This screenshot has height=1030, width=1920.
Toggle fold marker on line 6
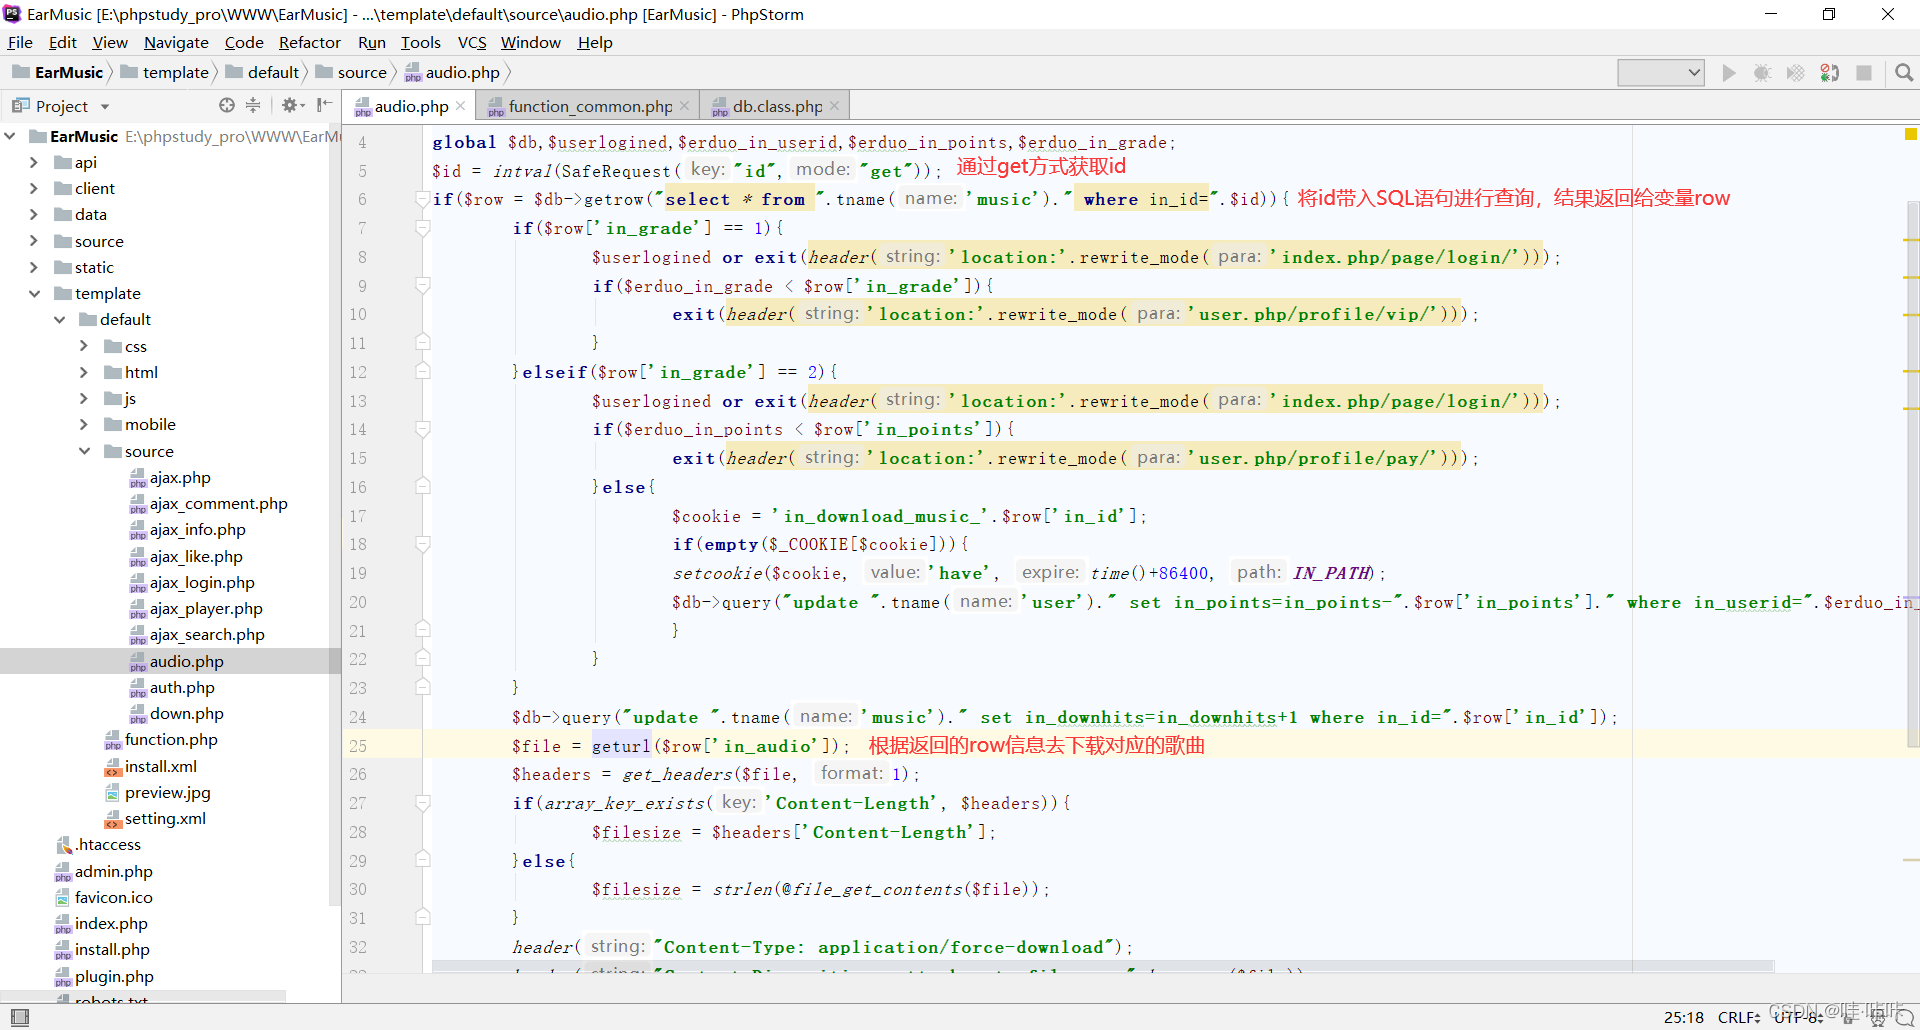(423, 199)
